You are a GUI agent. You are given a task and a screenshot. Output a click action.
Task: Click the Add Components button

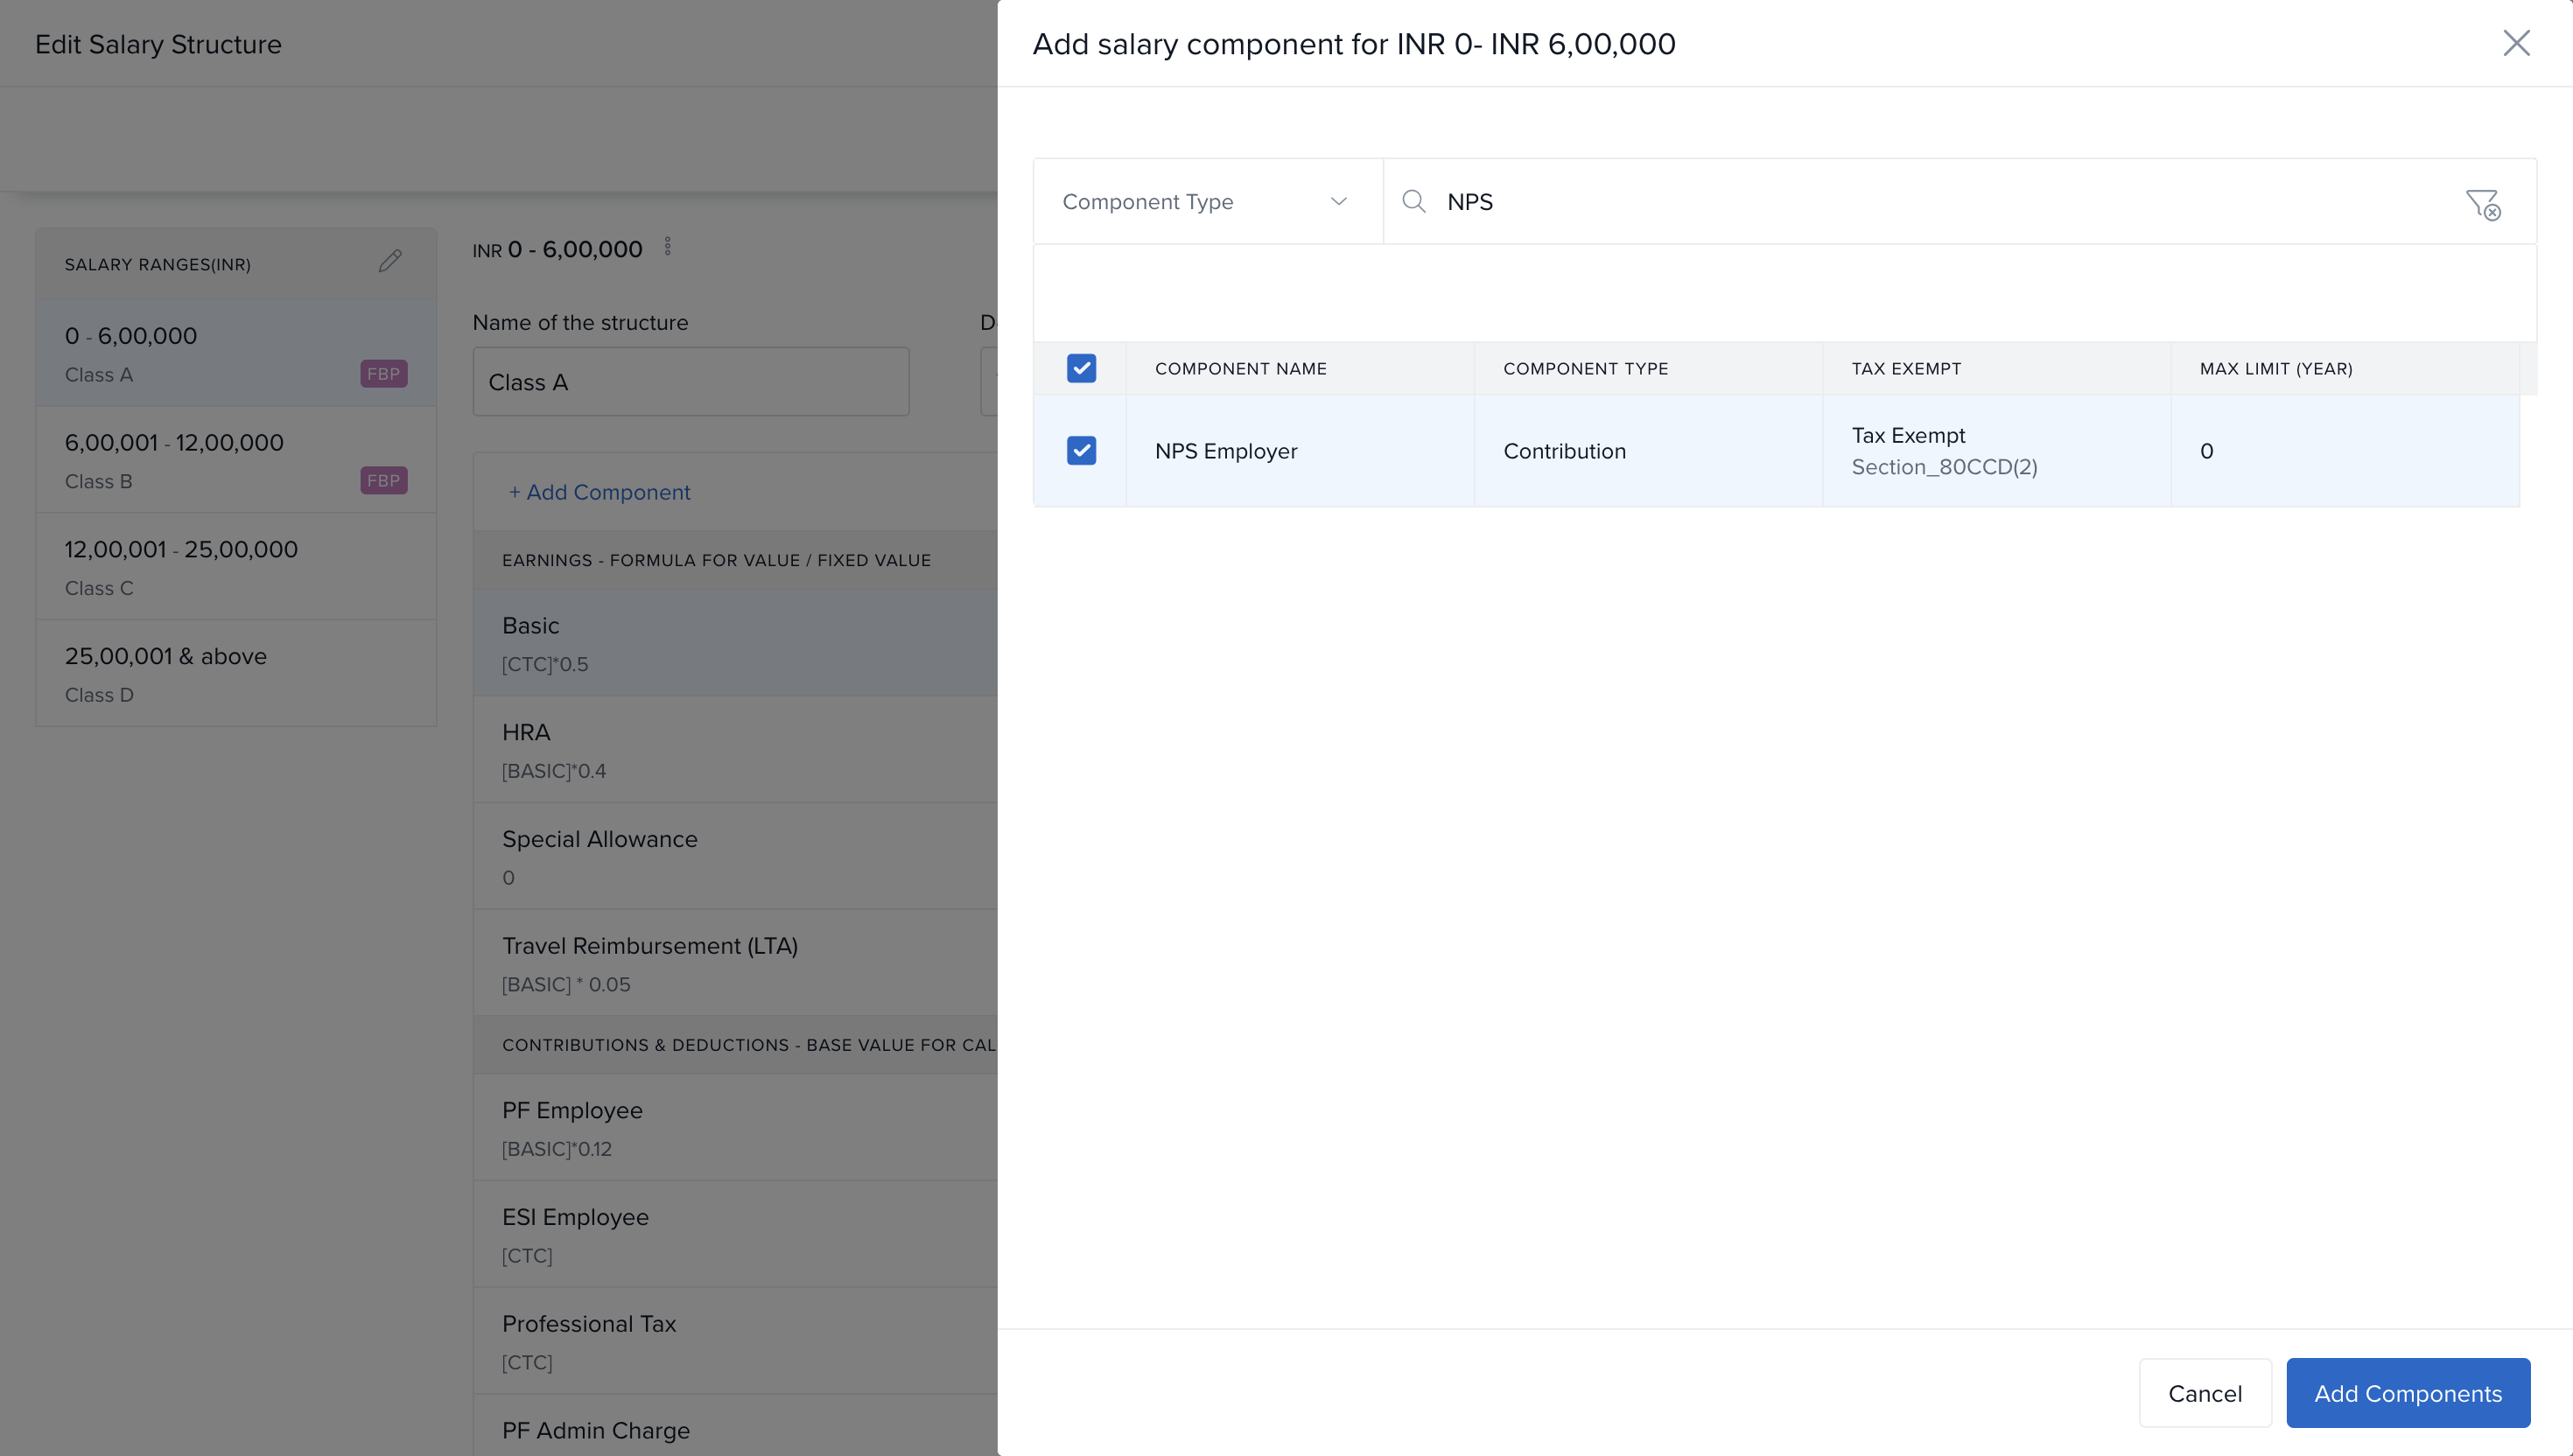click(x=2407, y=1393)
